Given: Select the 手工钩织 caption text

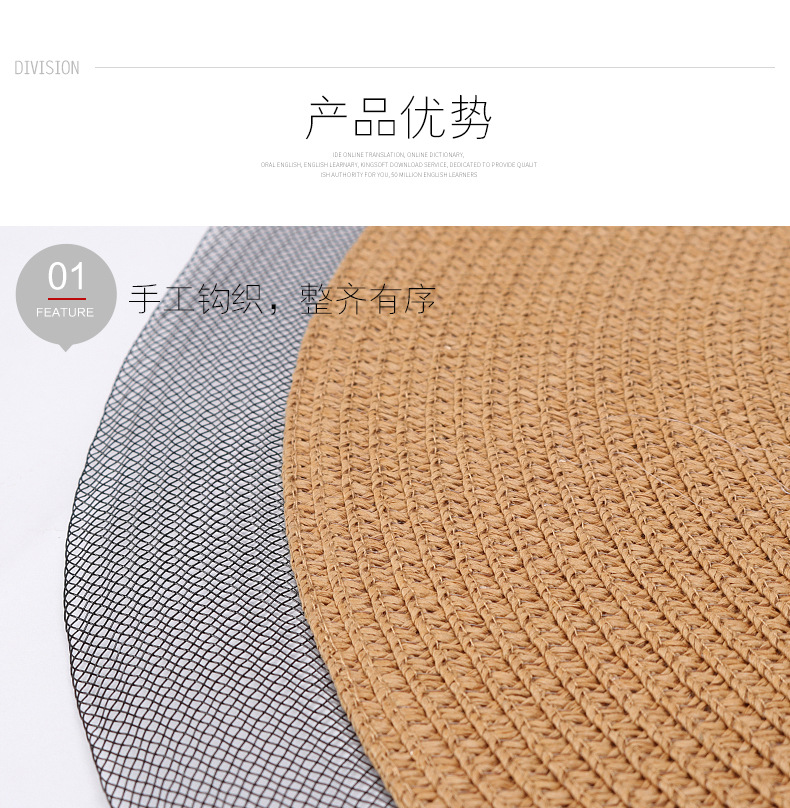Looking at the screenshot, I should click(x=196, y=299).
